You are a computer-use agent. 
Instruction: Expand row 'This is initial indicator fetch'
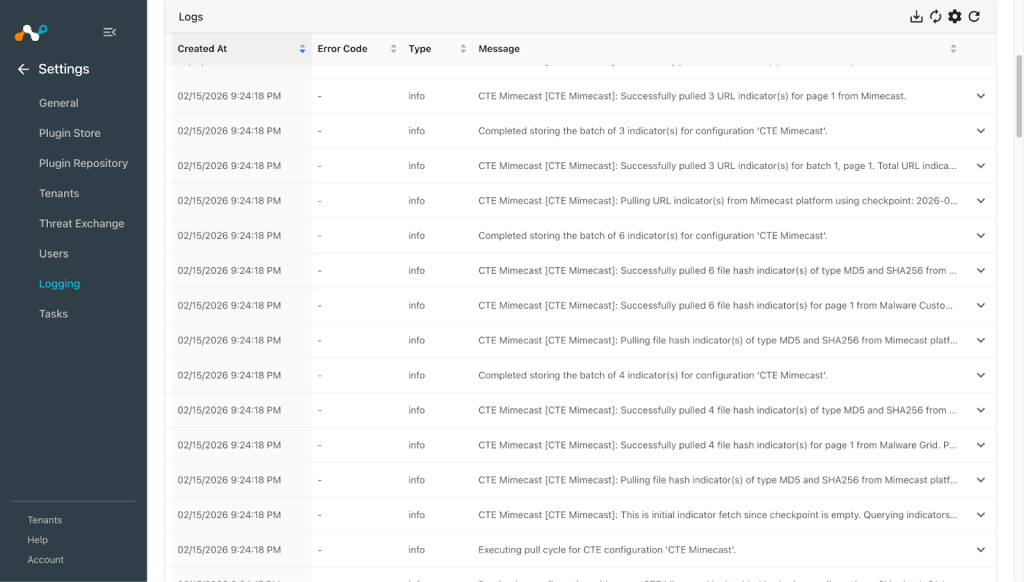[x=981, y=515]
